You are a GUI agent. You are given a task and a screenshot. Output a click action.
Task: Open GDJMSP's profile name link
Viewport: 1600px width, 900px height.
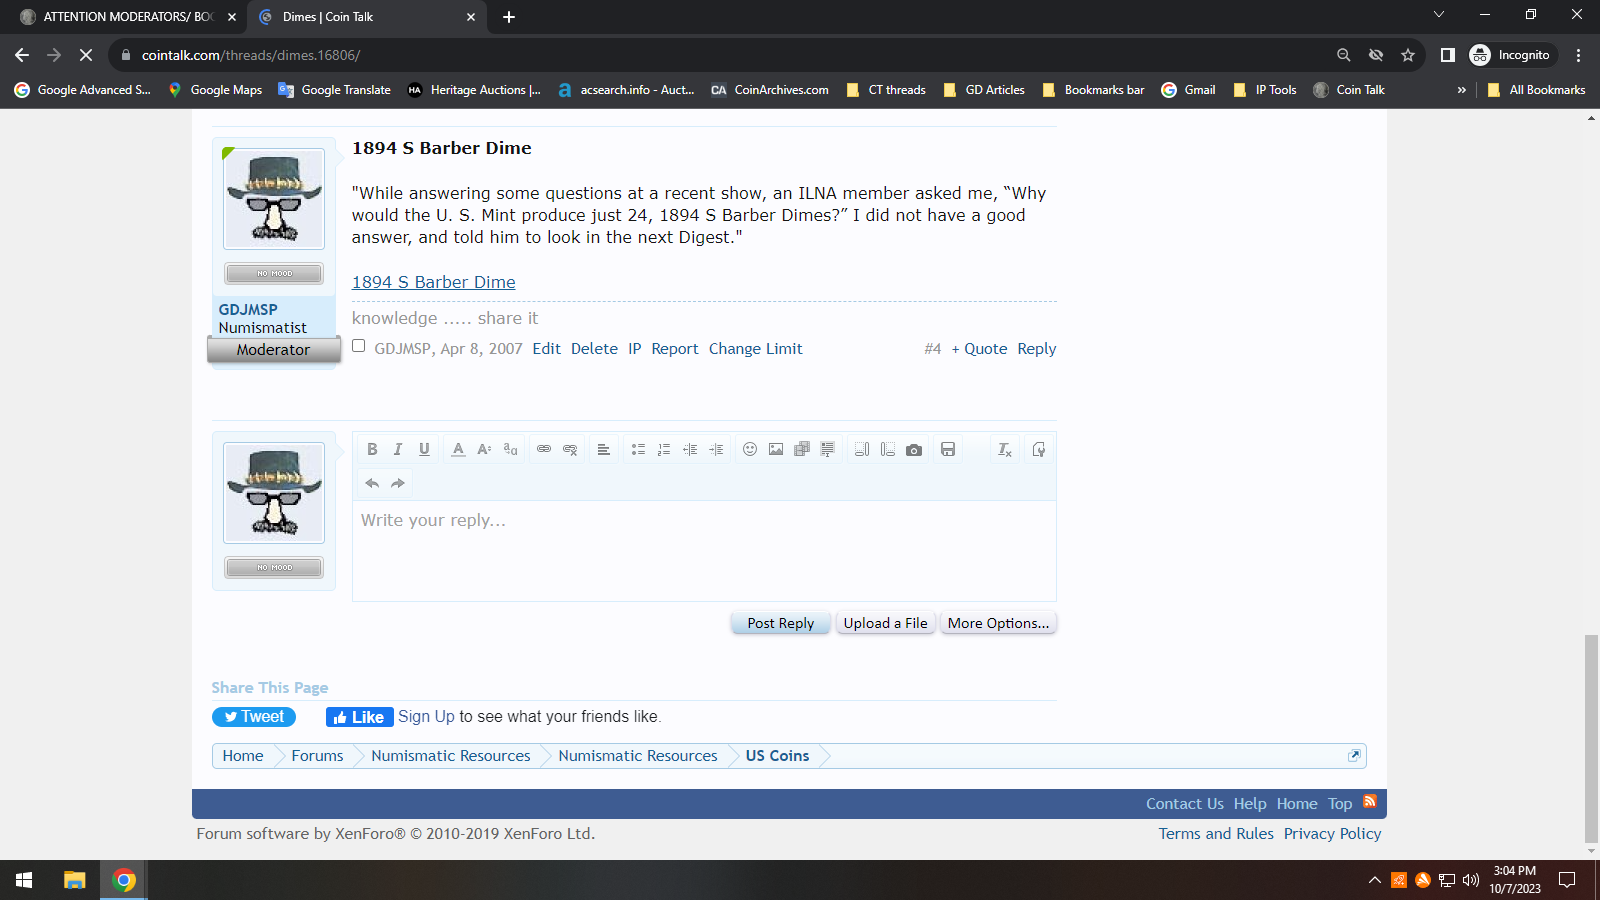[248, 310]
